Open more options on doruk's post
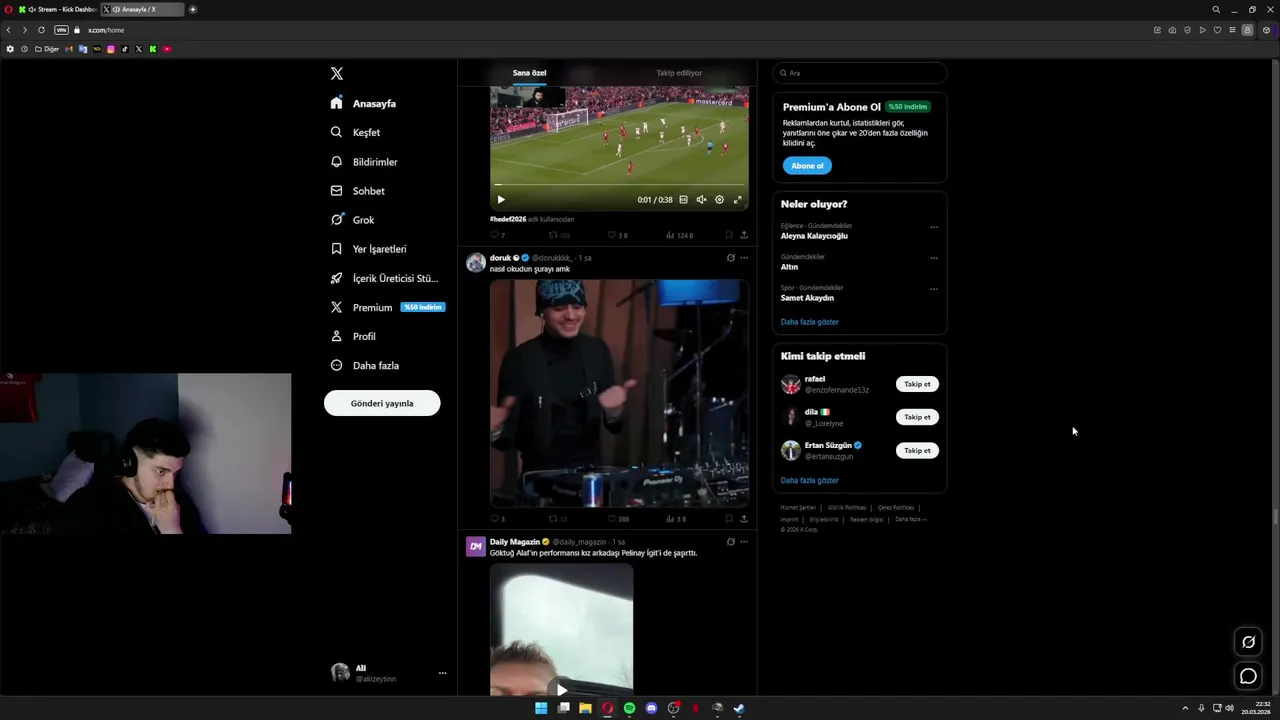This screenshot has width=1280, height=720. click(744, 258)
